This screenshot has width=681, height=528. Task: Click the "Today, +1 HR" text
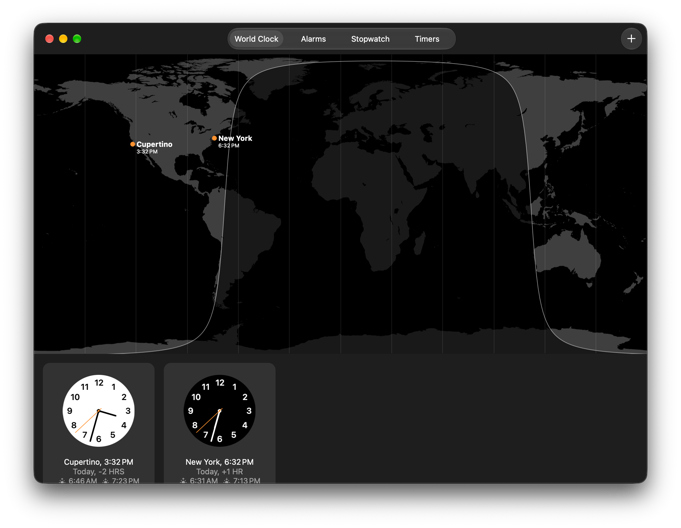click(x=220, y=472)
